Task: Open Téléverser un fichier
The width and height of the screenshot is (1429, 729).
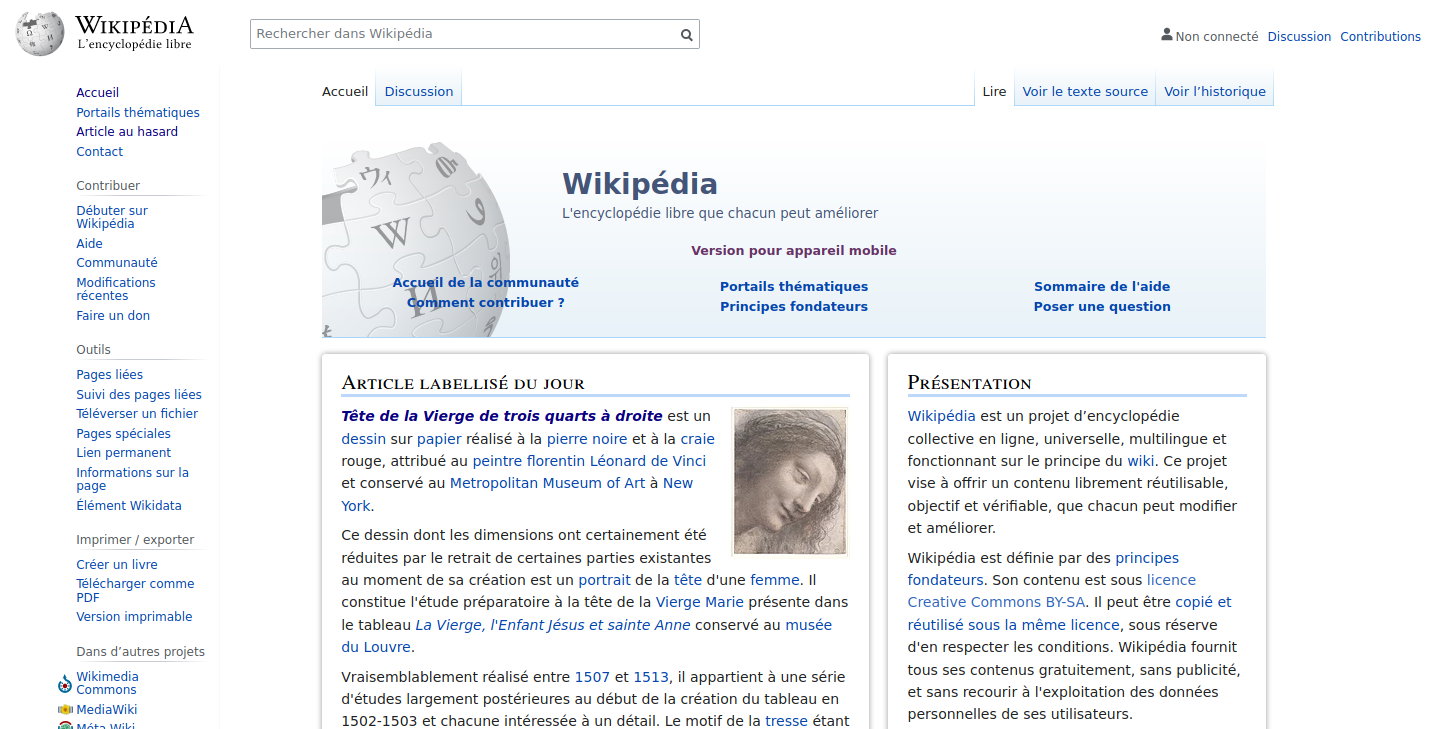Action: (137, 414)
